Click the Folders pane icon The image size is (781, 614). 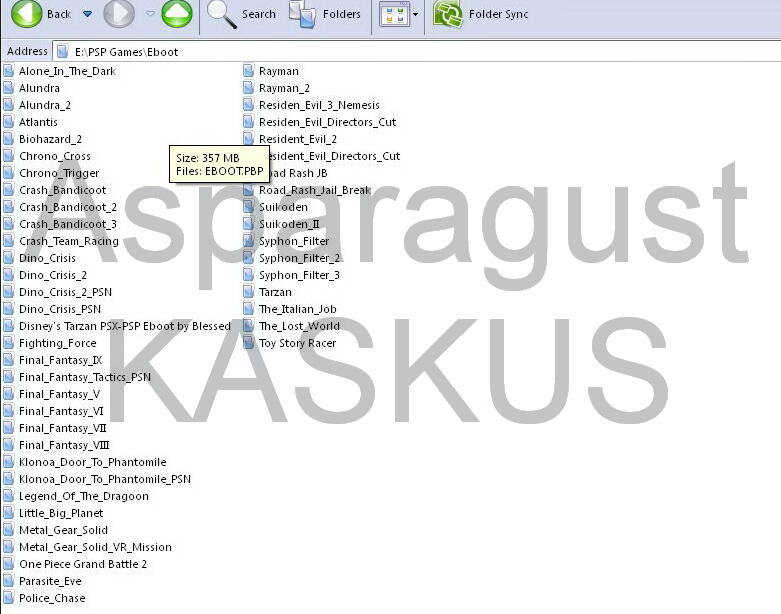click(302, 14)
